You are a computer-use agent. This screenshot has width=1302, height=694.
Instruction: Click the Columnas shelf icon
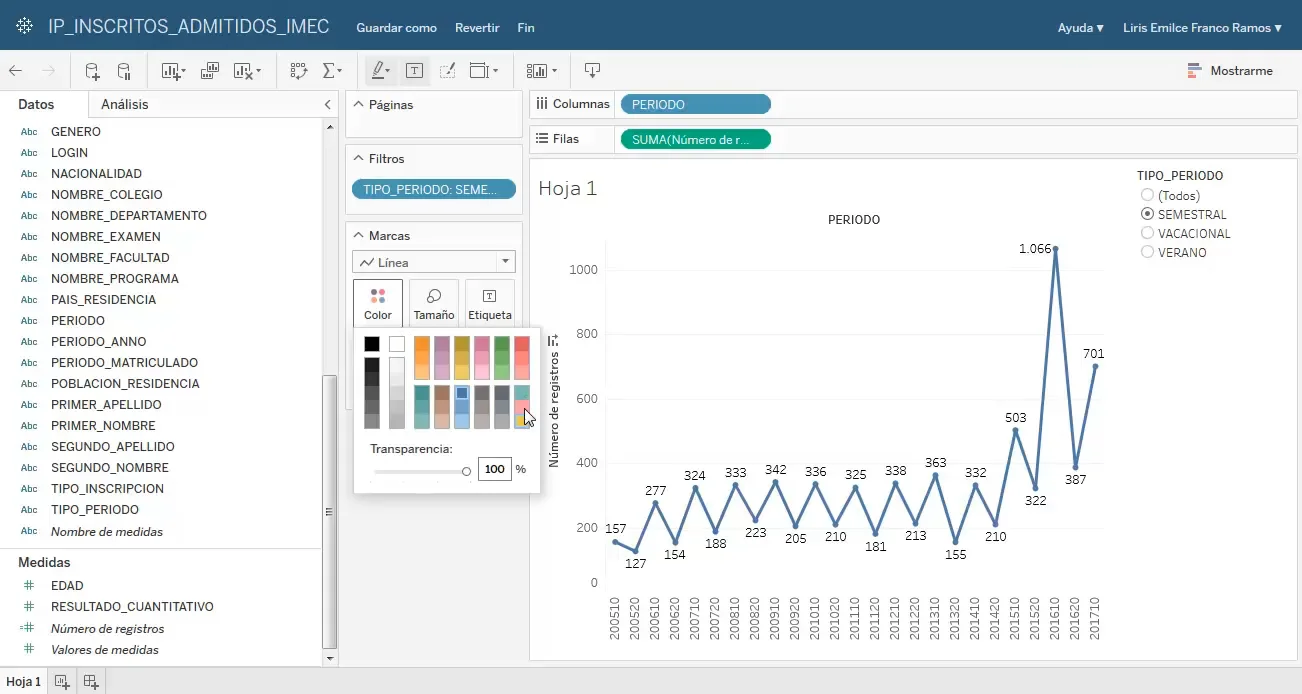tap(541, 104)
